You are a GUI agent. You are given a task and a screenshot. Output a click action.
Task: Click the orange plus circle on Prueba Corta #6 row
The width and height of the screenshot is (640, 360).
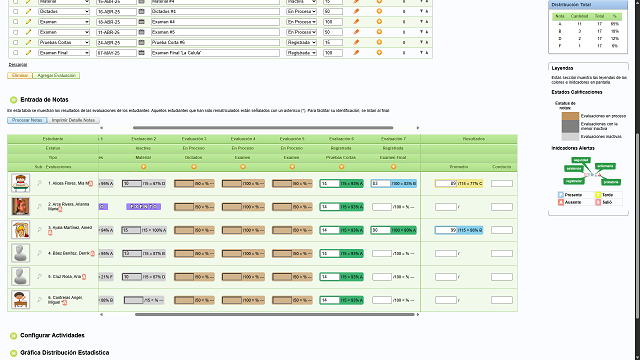379,42
